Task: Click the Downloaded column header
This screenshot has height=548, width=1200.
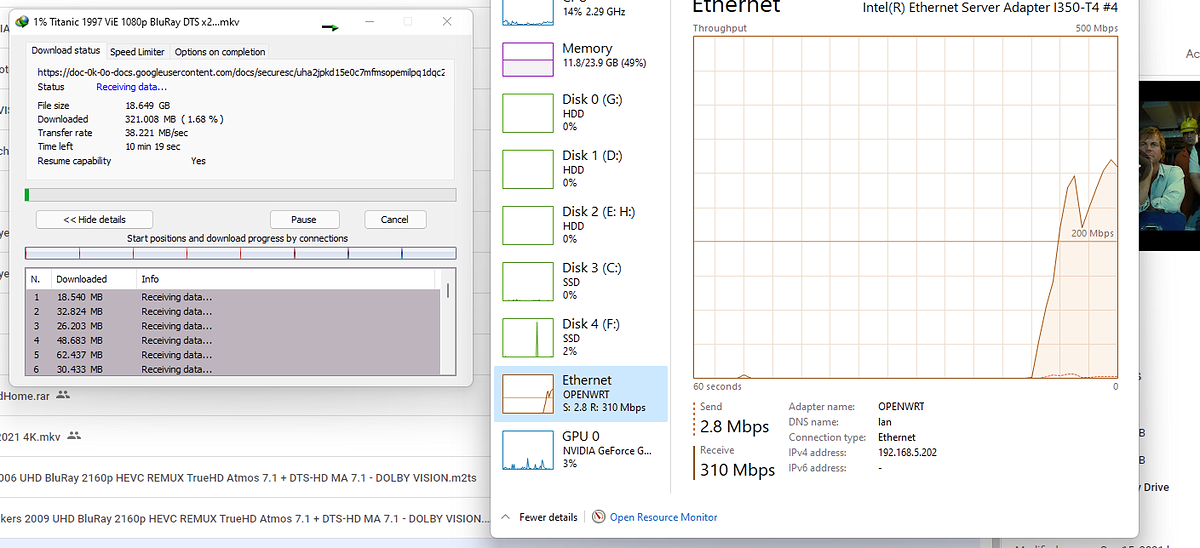Action: [x=94, y=279]
